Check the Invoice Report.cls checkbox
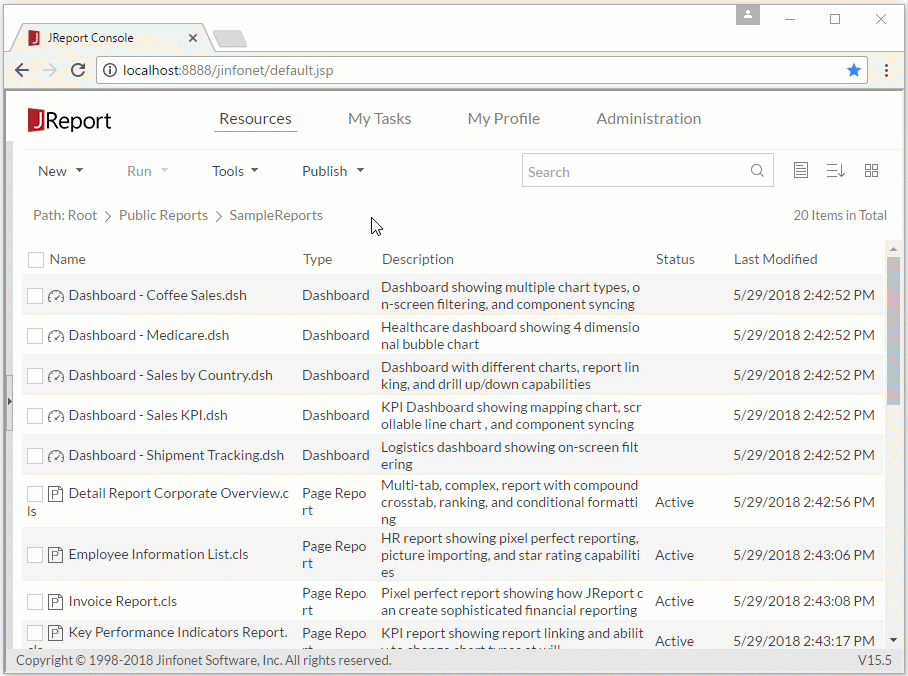Image resolution: width=908 pixels, height=676 pixels. (x=35, y=602)
